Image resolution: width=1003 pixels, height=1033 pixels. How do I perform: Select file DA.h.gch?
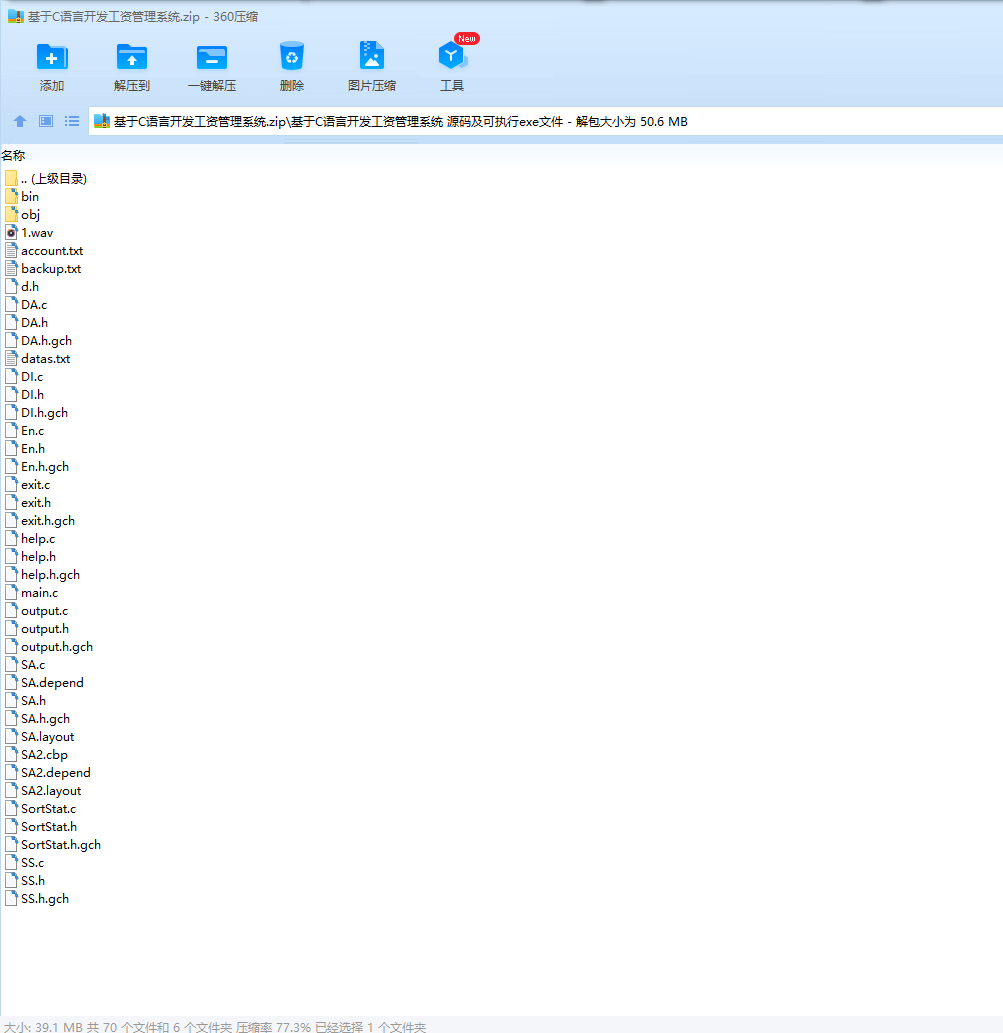point(38,341)
